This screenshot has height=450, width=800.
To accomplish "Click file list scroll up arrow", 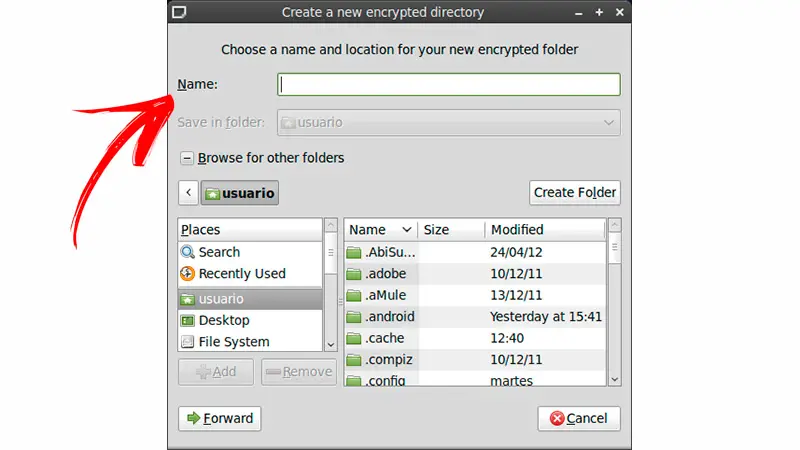I will pyautogui.click(x=615, y=224).
